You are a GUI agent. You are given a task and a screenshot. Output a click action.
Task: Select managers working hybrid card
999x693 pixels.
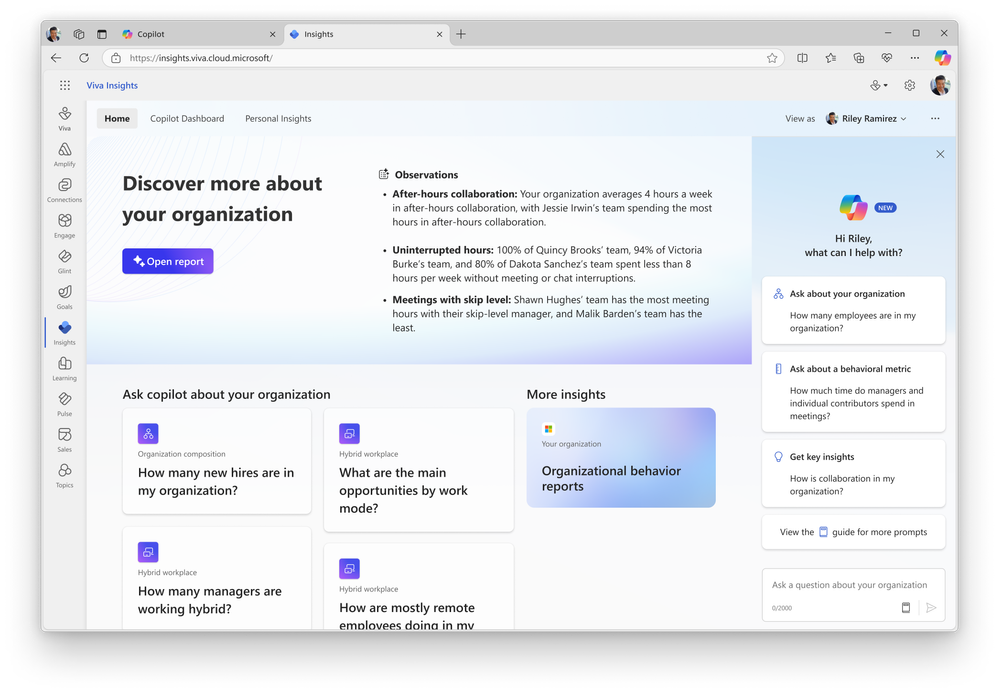(217, 578)
